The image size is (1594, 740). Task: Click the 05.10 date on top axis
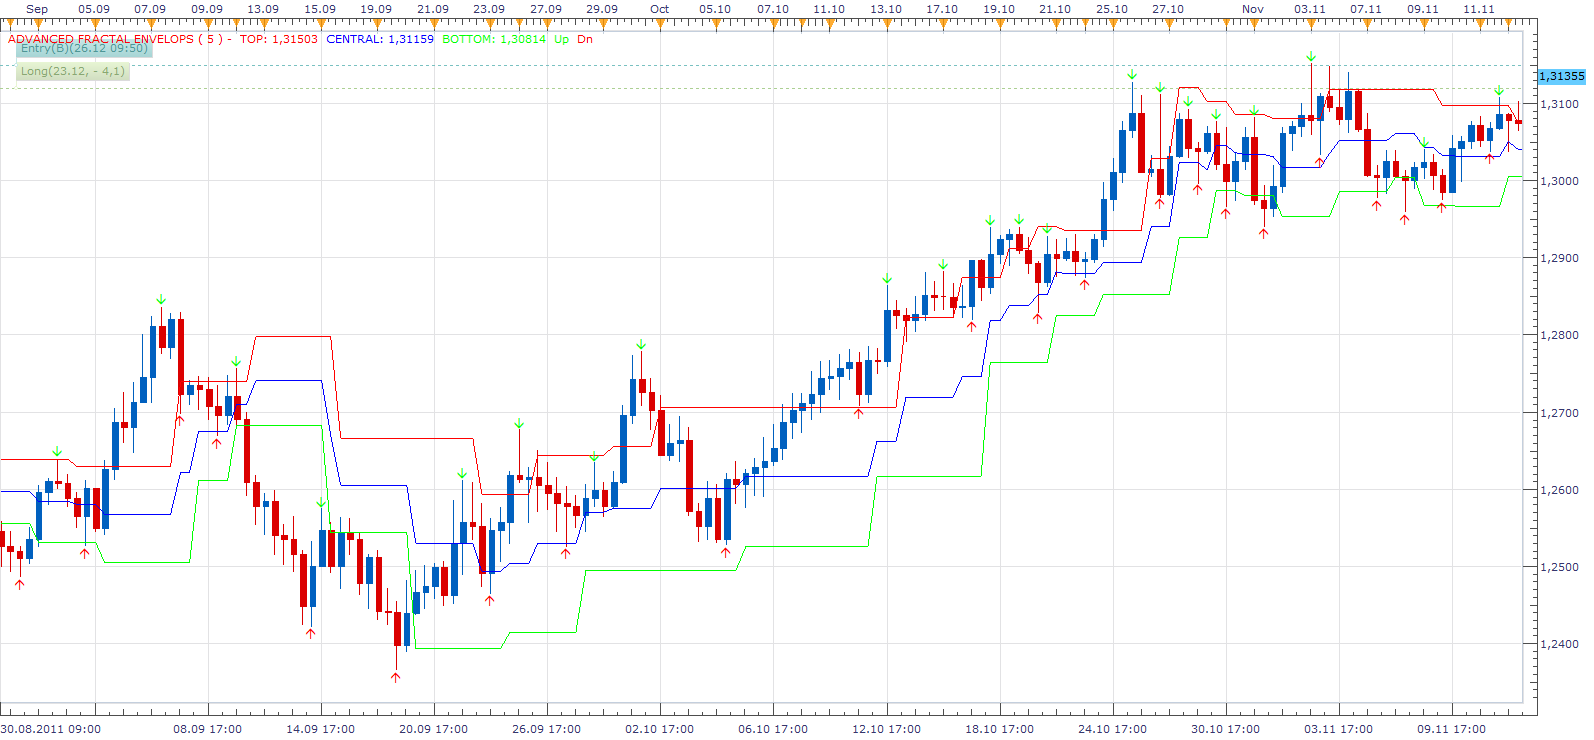tap(715, 9)
